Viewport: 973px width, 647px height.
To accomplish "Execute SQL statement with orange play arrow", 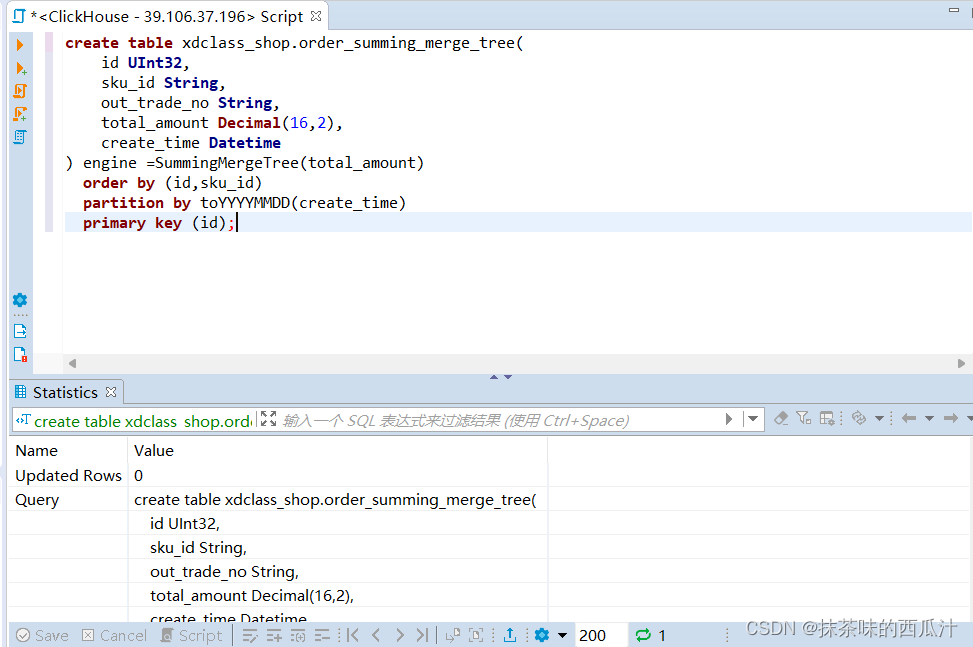I will click(x=19, y=45).
